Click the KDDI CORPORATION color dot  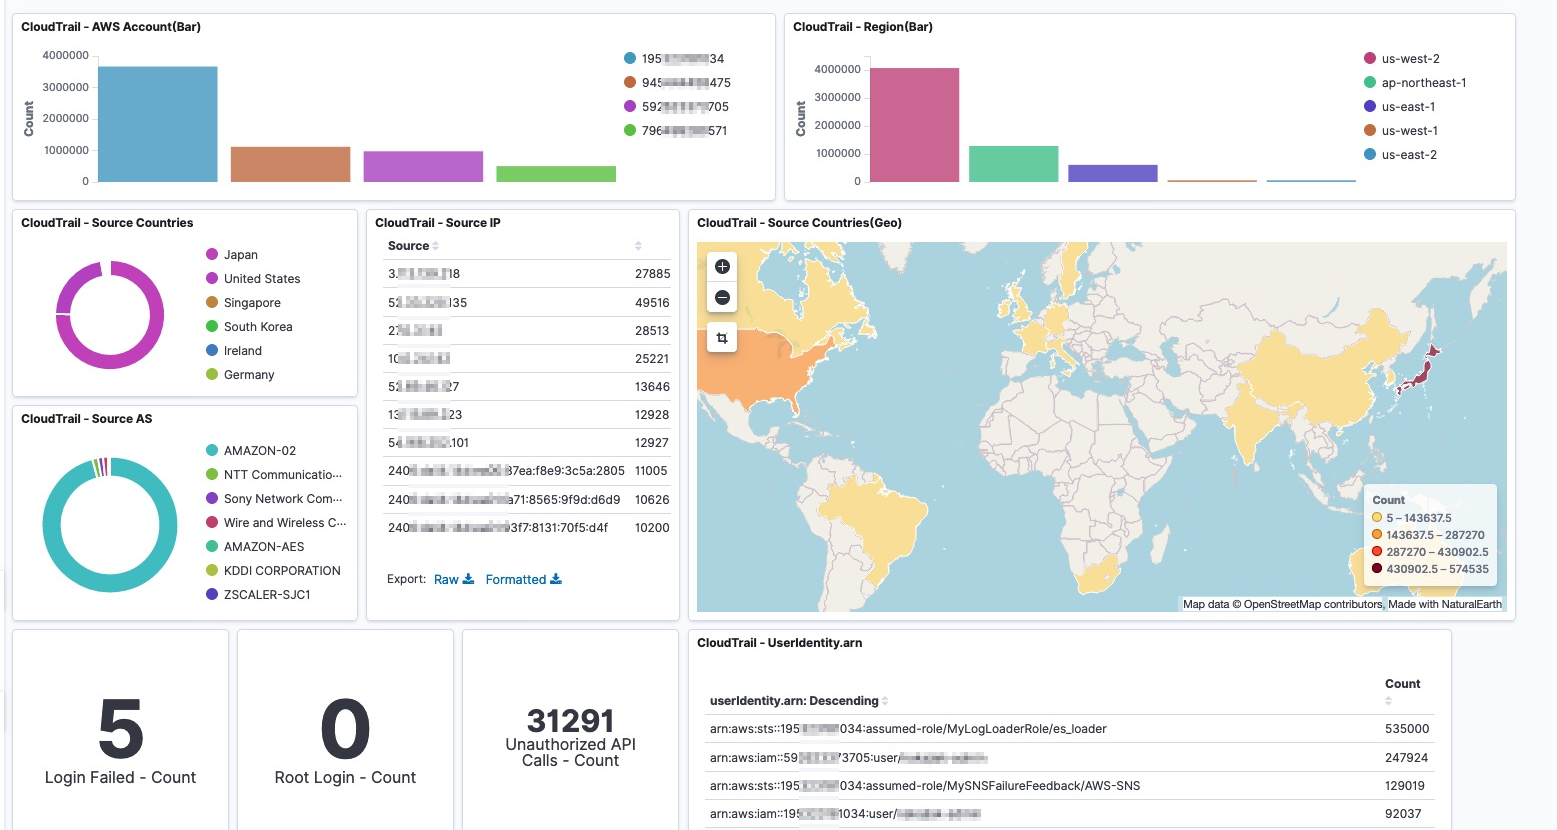(212, 570)
